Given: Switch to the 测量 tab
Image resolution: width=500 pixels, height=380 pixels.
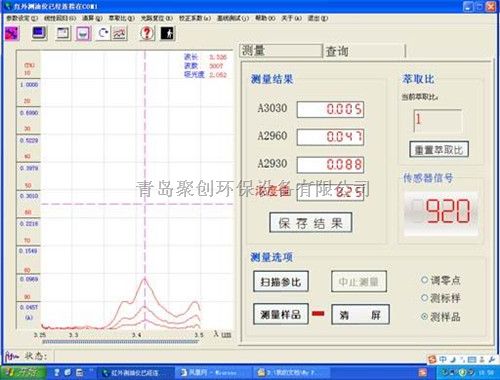Looking at the screenshot, I should pos(281,51).
